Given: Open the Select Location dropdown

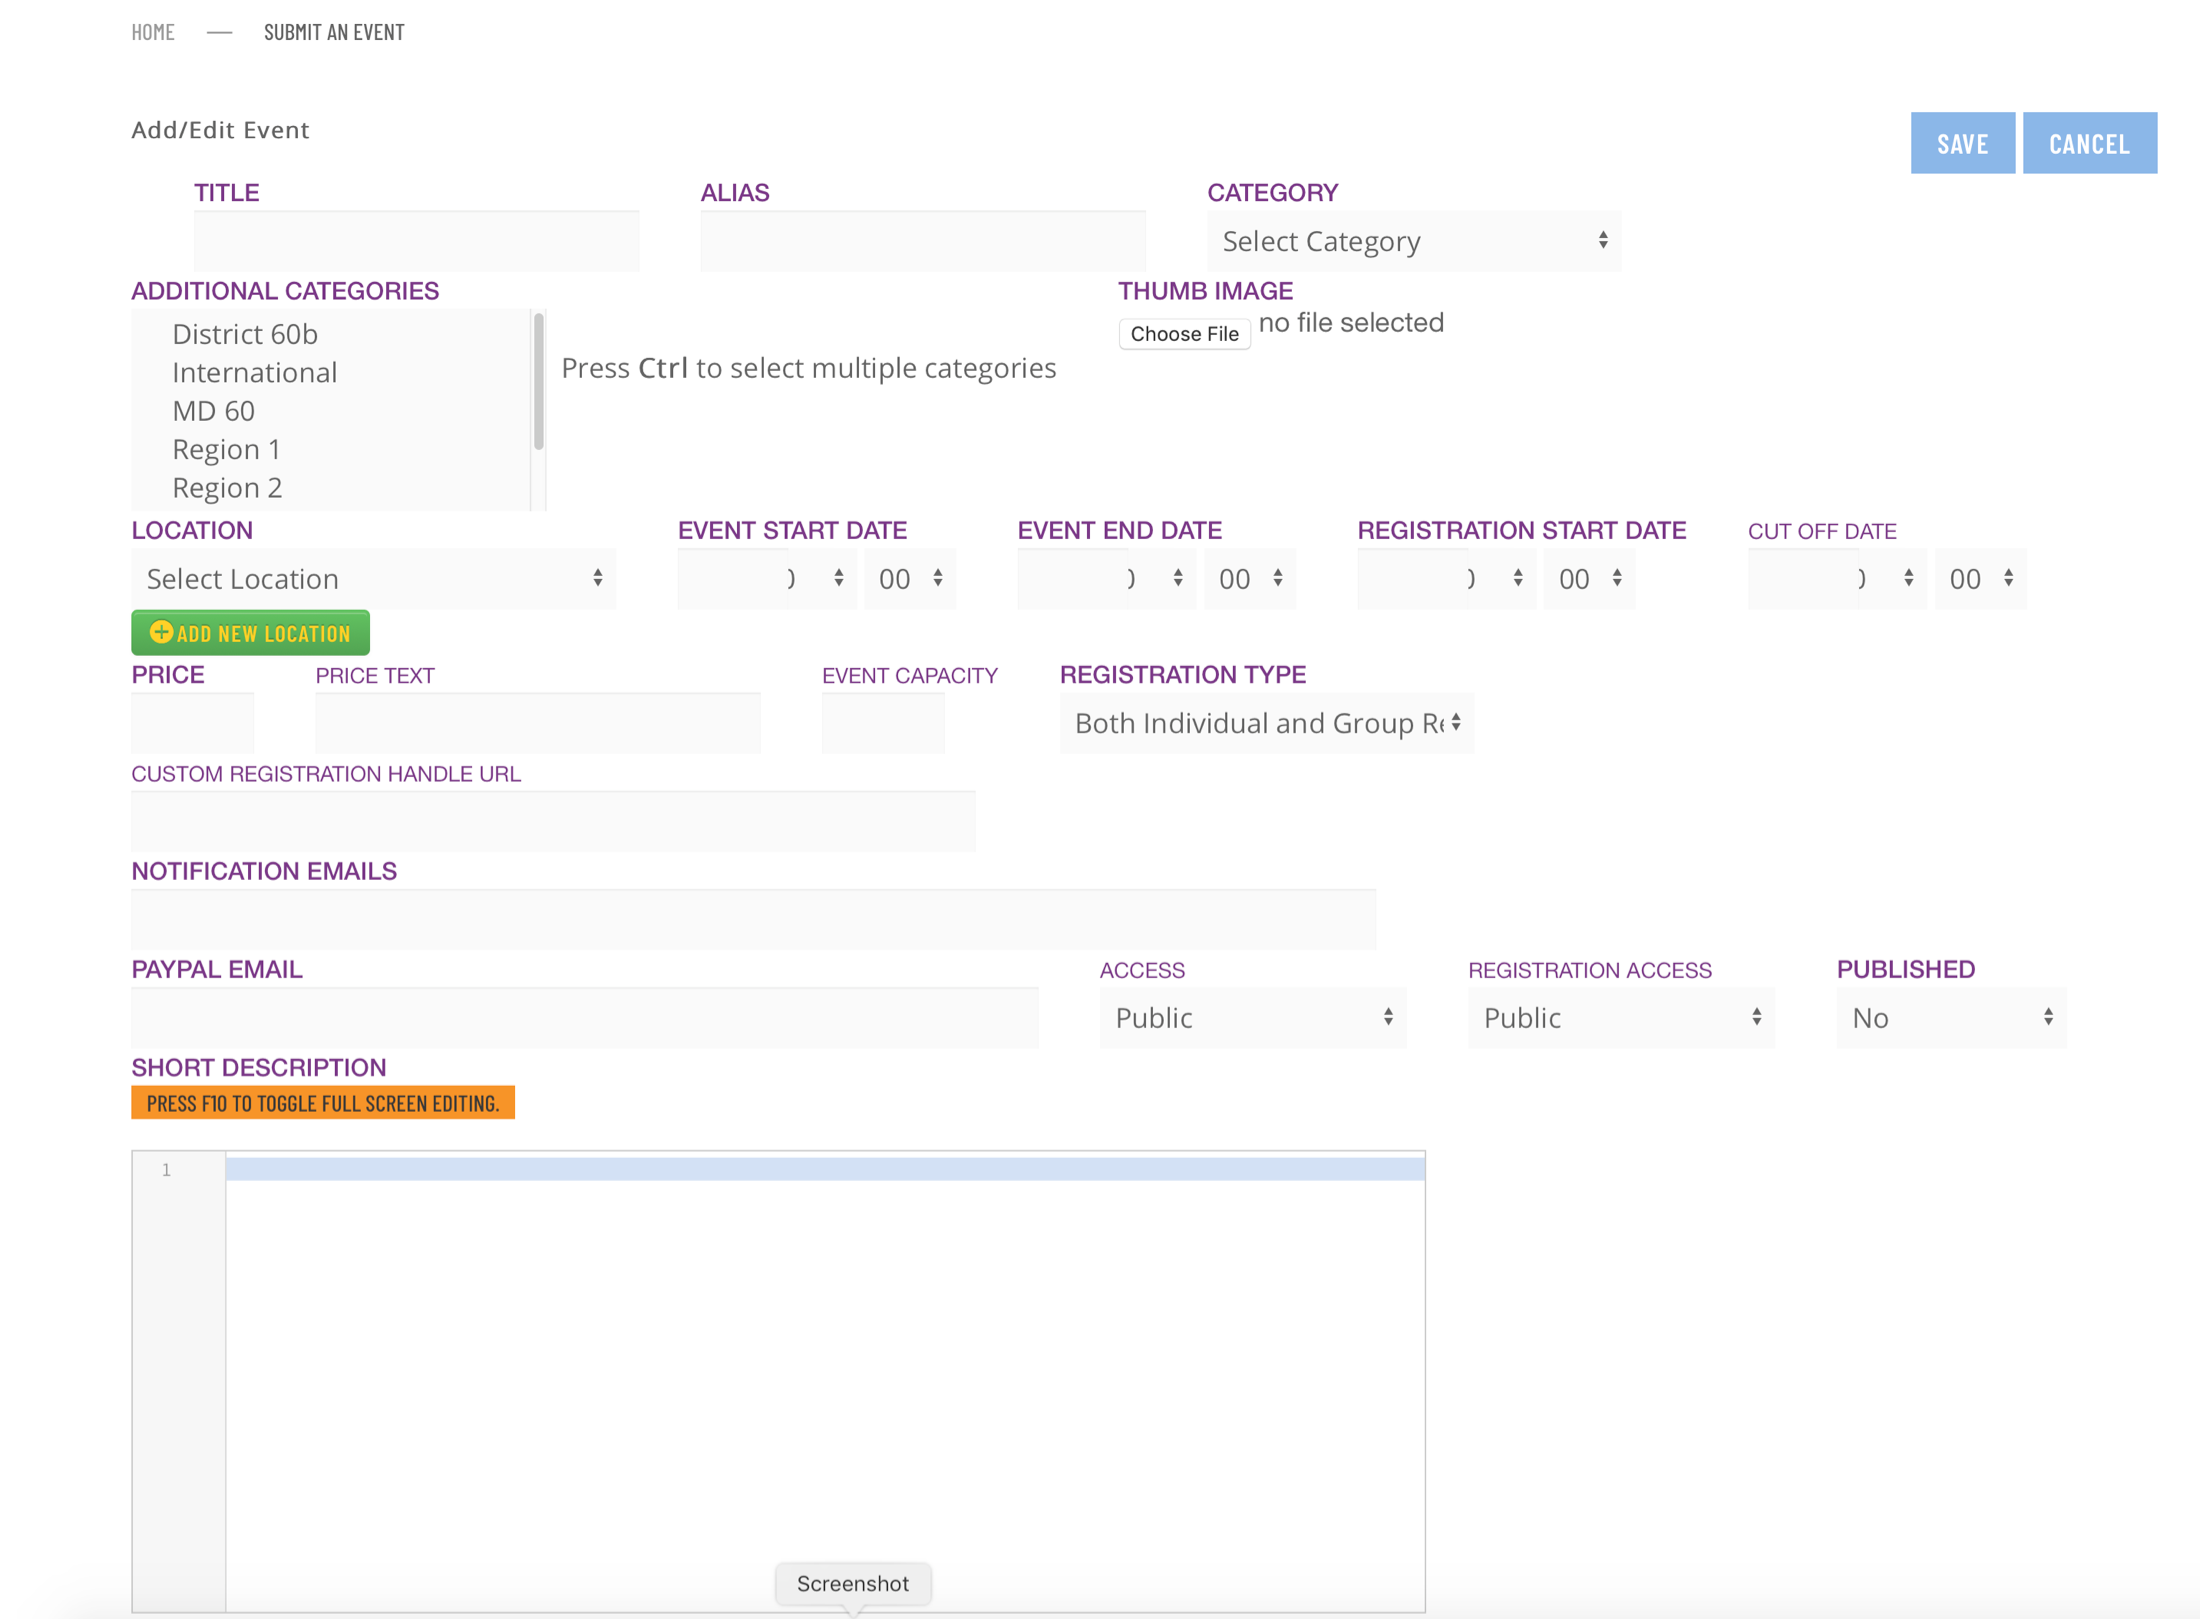Looking at the screenshot, I should coord(373,579).
